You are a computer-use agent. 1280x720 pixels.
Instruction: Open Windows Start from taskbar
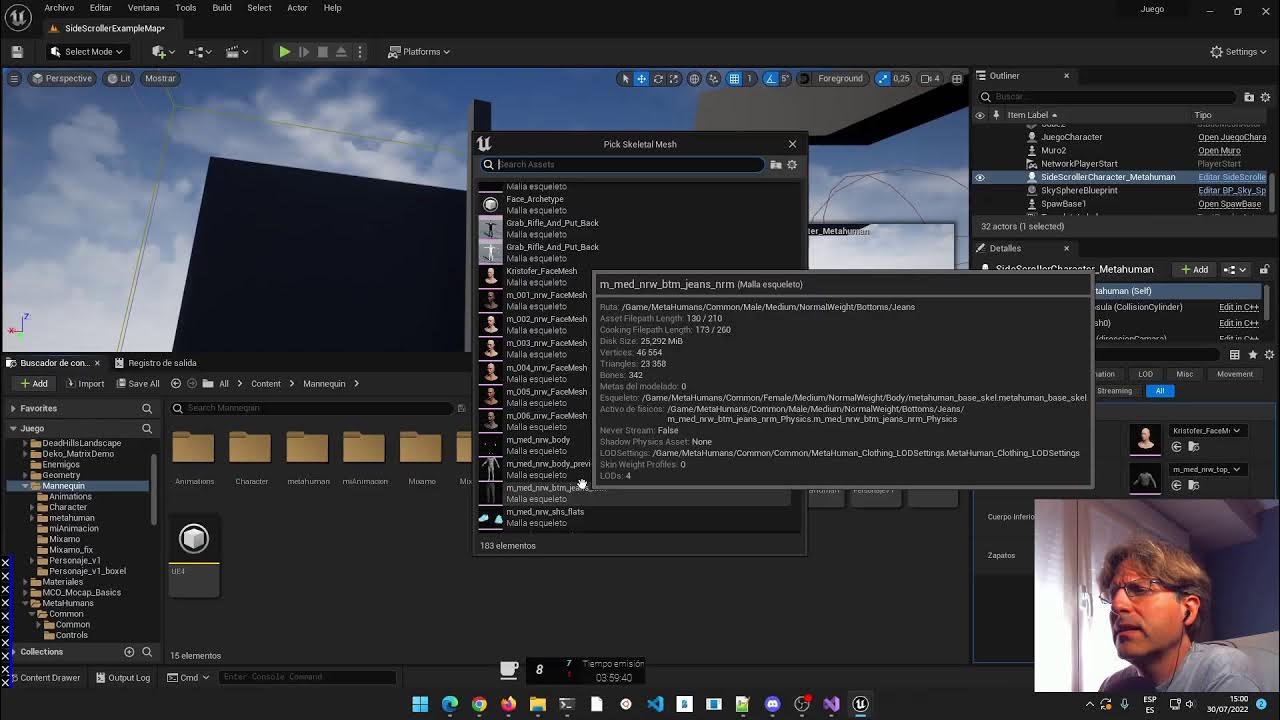tap(420, 704)
